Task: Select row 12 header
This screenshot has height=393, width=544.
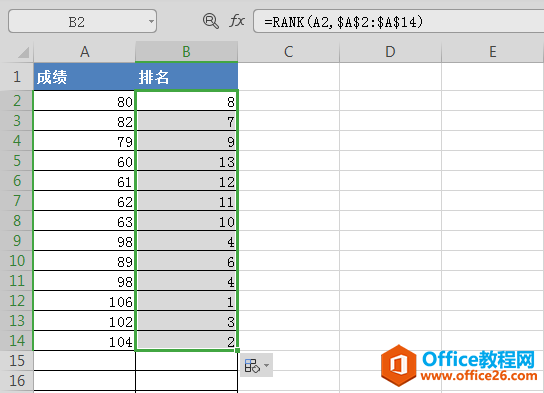Action: [x=17, y=301]
